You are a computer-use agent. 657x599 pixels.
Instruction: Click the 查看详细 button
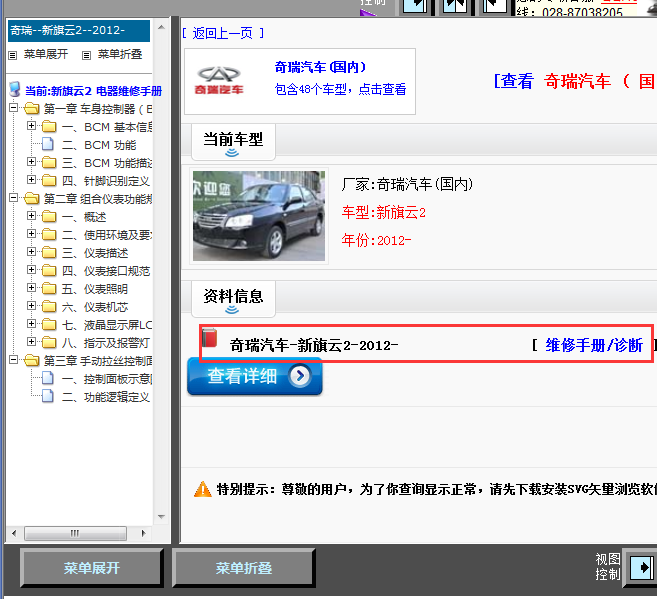(255, 376)
